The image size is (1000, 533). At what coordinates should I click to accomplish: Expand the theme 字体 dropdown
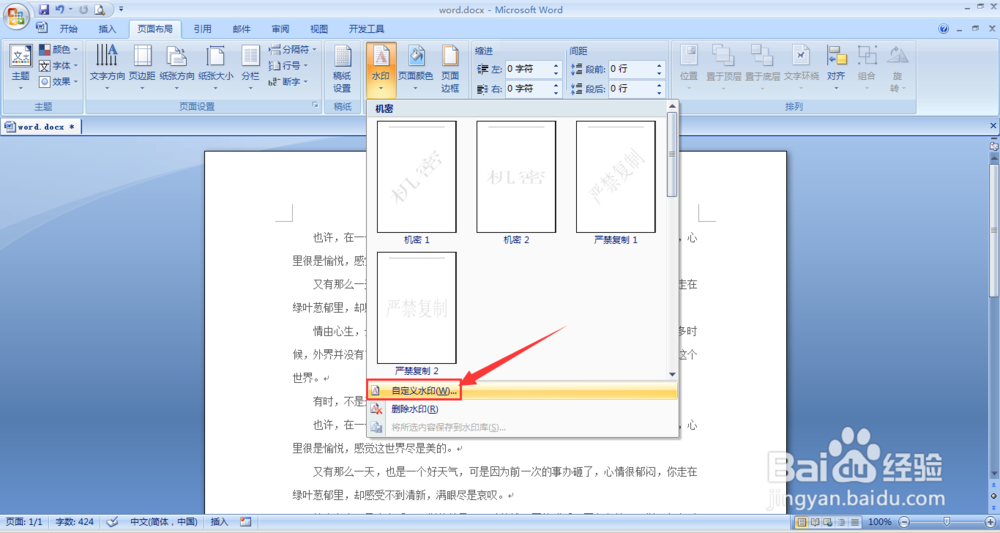(x=58, y=66)
